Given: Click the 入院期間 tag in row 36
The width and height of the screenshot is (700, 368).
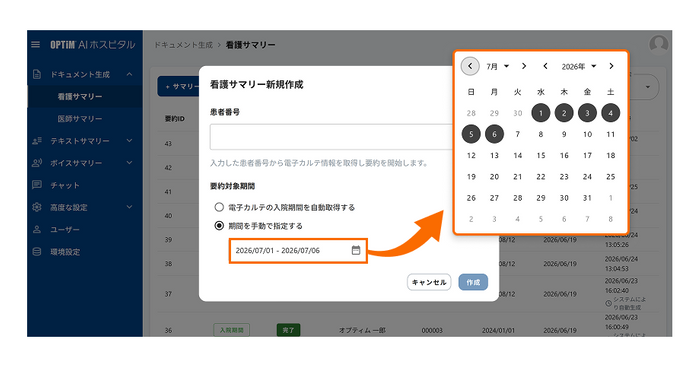Looking at the screenshot, I should (x=231, y=330).
